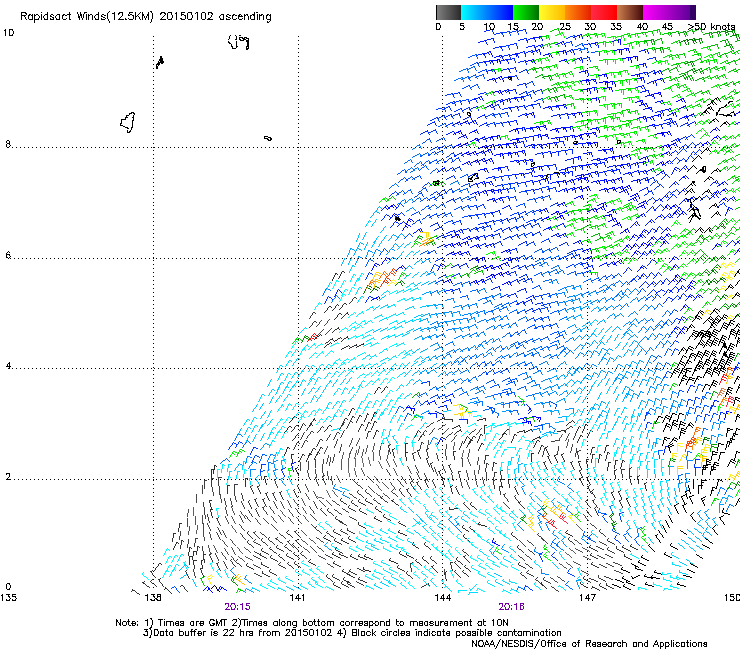Click the purple time label '20:18'
Image resolution: width=740 pixels, height=650 pixels.
tap(511, 607)
